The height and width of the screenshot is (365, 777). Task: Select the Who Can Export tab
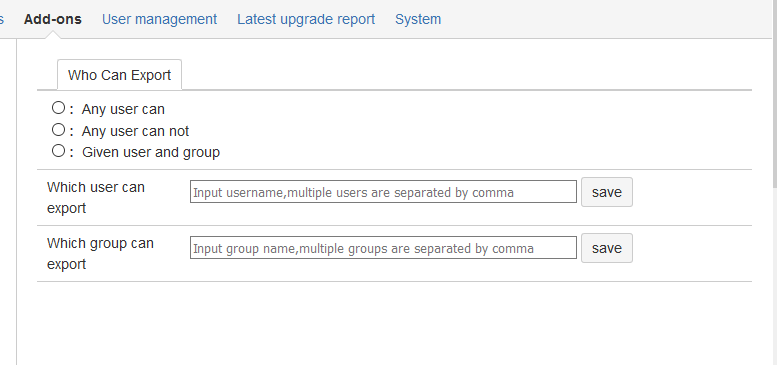(119, 75)
